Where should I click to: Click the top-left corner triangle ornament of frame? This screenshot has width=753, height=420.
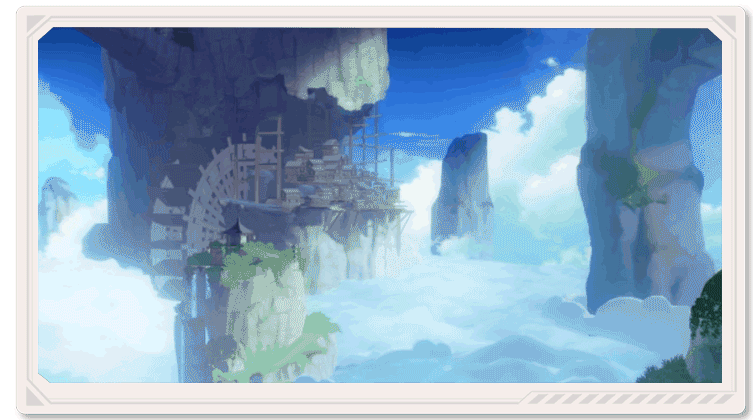click(35, 23)
